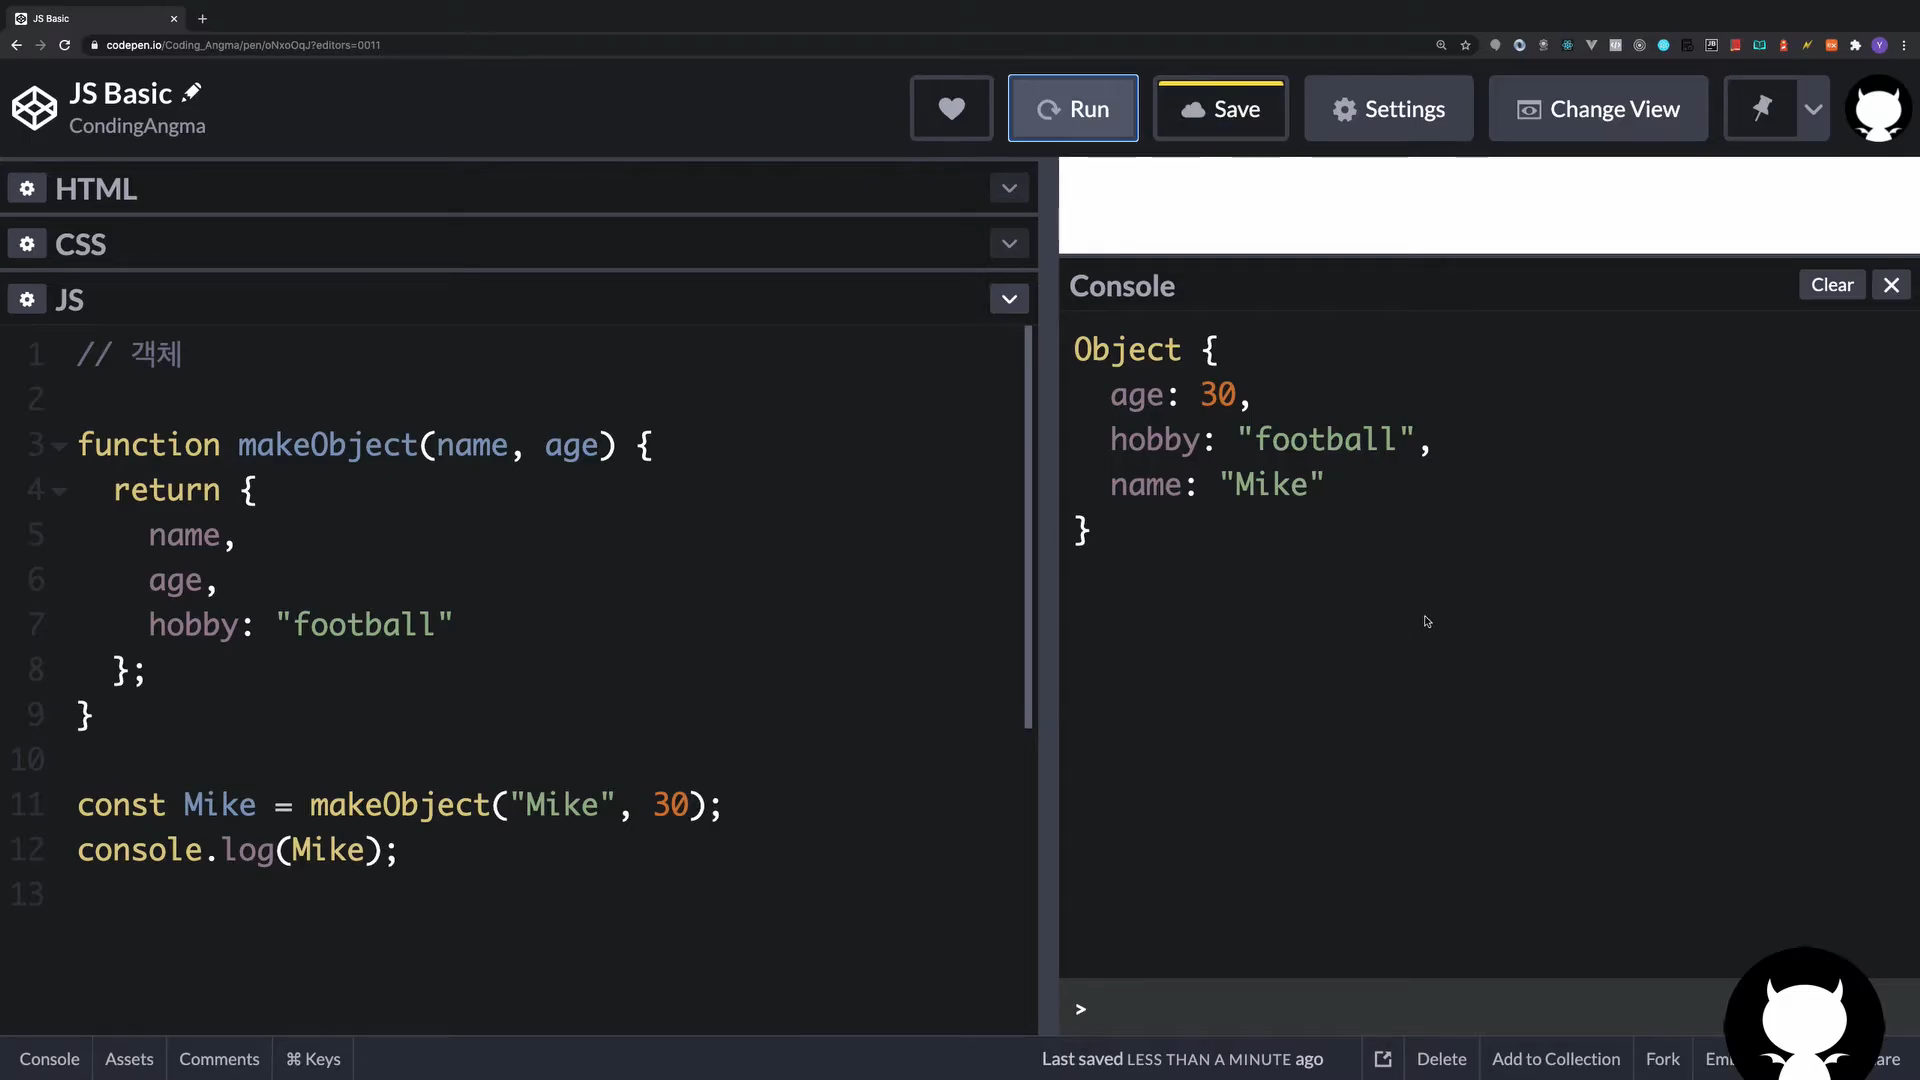This screenshot has width=1920, height=1080.
Task: Open a new browser tab
Action: pyautogui.click(x=202, y=18)
